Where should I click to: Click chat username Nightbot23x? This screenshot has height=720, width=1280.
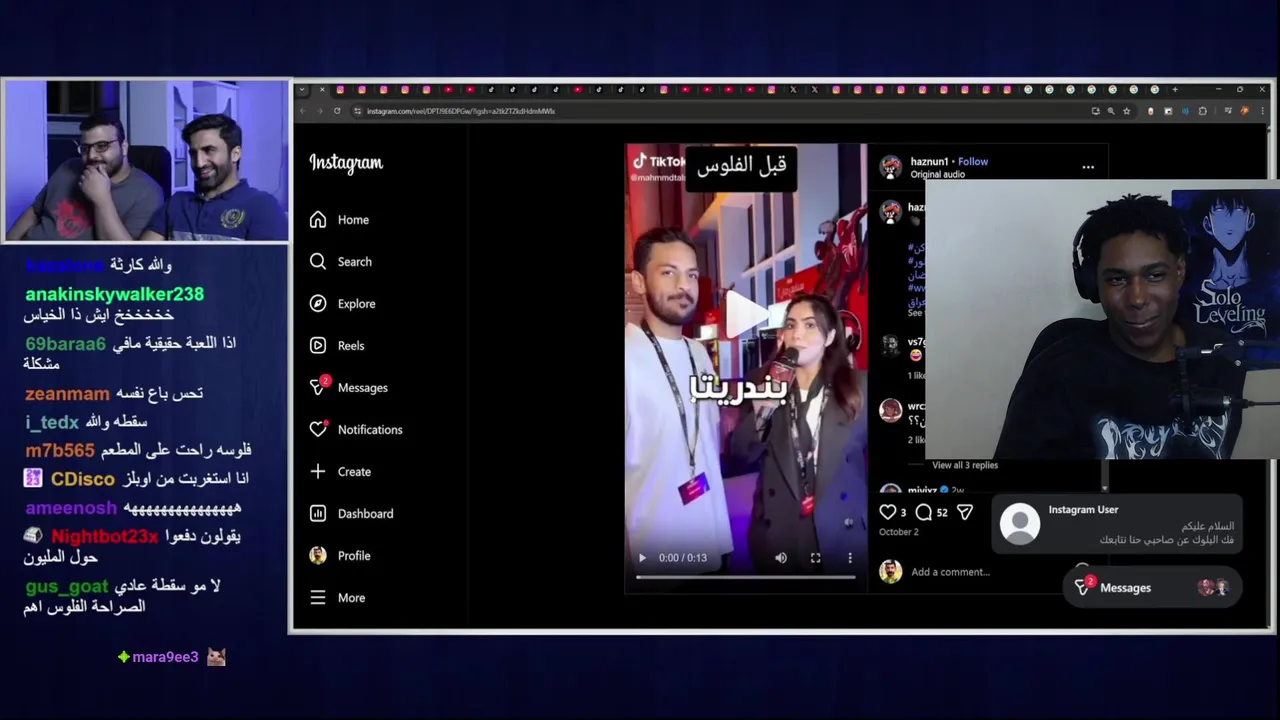[105, 537]
